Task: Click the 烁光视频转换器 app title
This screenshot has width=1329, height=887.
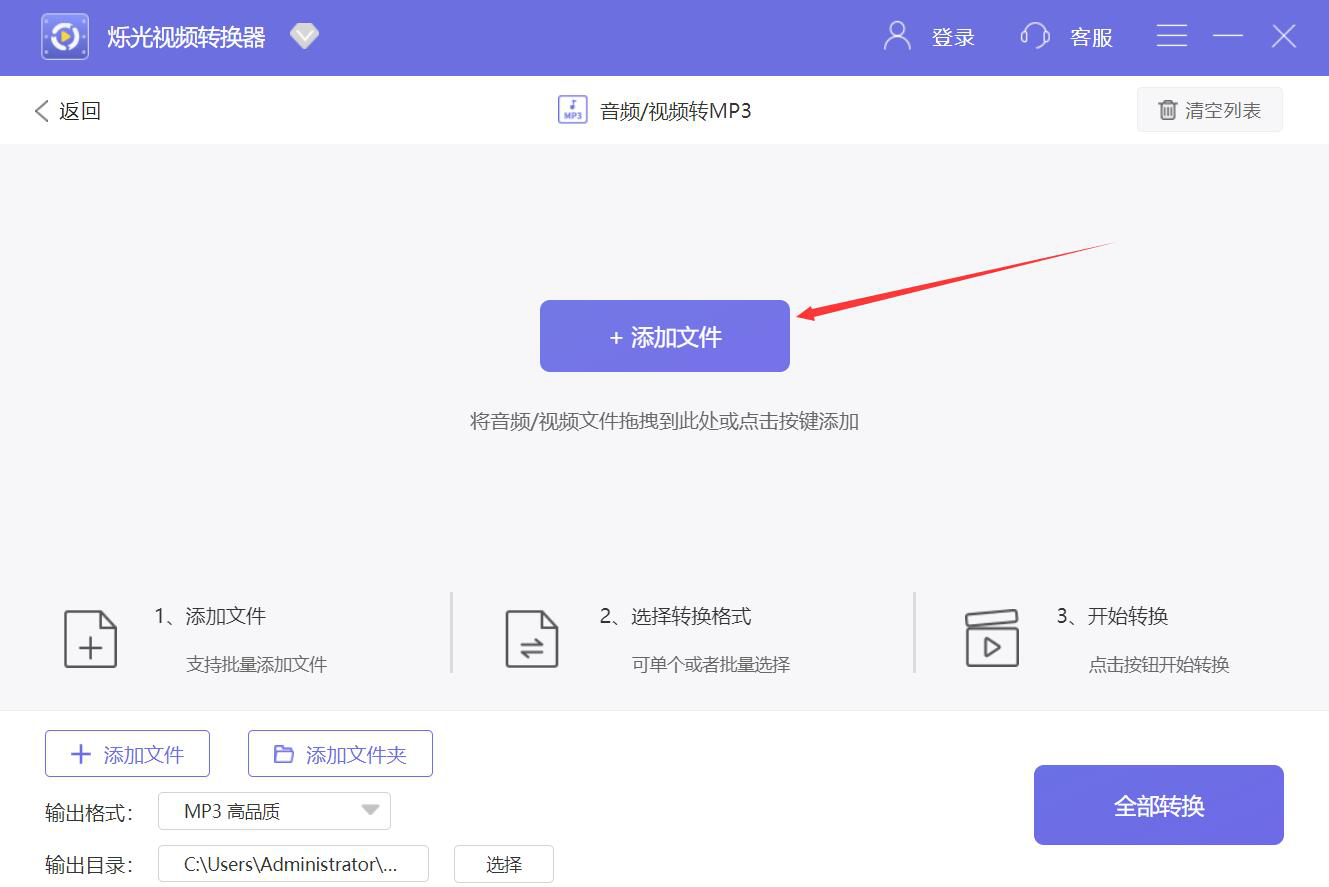Action: [186, 38]
